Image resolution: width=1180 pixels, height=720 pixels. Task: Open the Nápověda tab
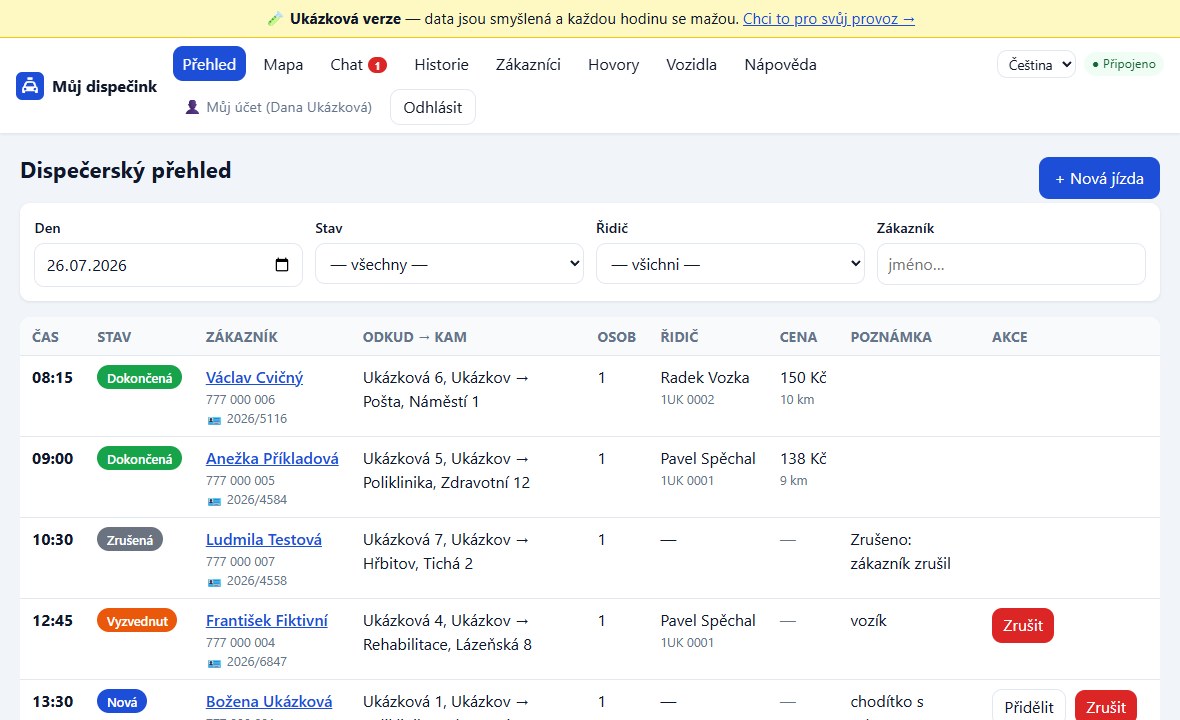(x=780, y=65)
